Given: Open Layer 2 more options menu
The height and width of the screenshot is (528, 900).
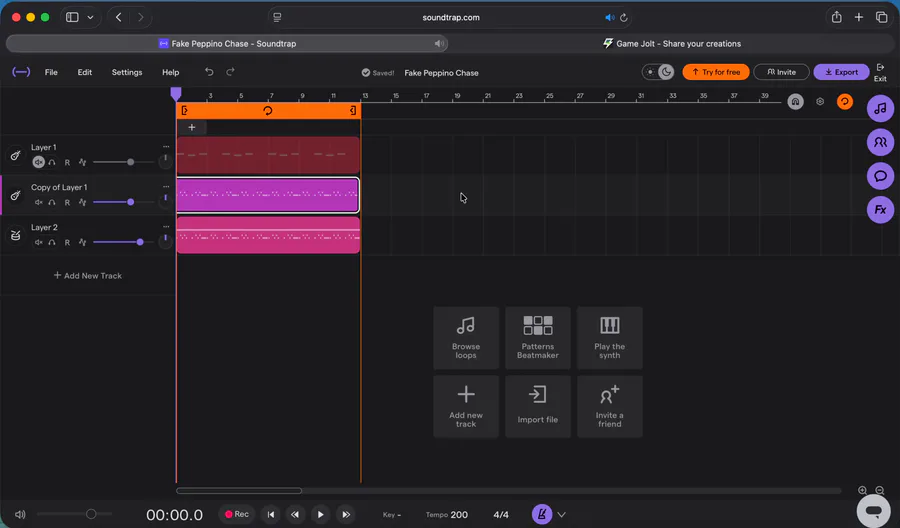Looking at the screenshot, I should 166,227.
